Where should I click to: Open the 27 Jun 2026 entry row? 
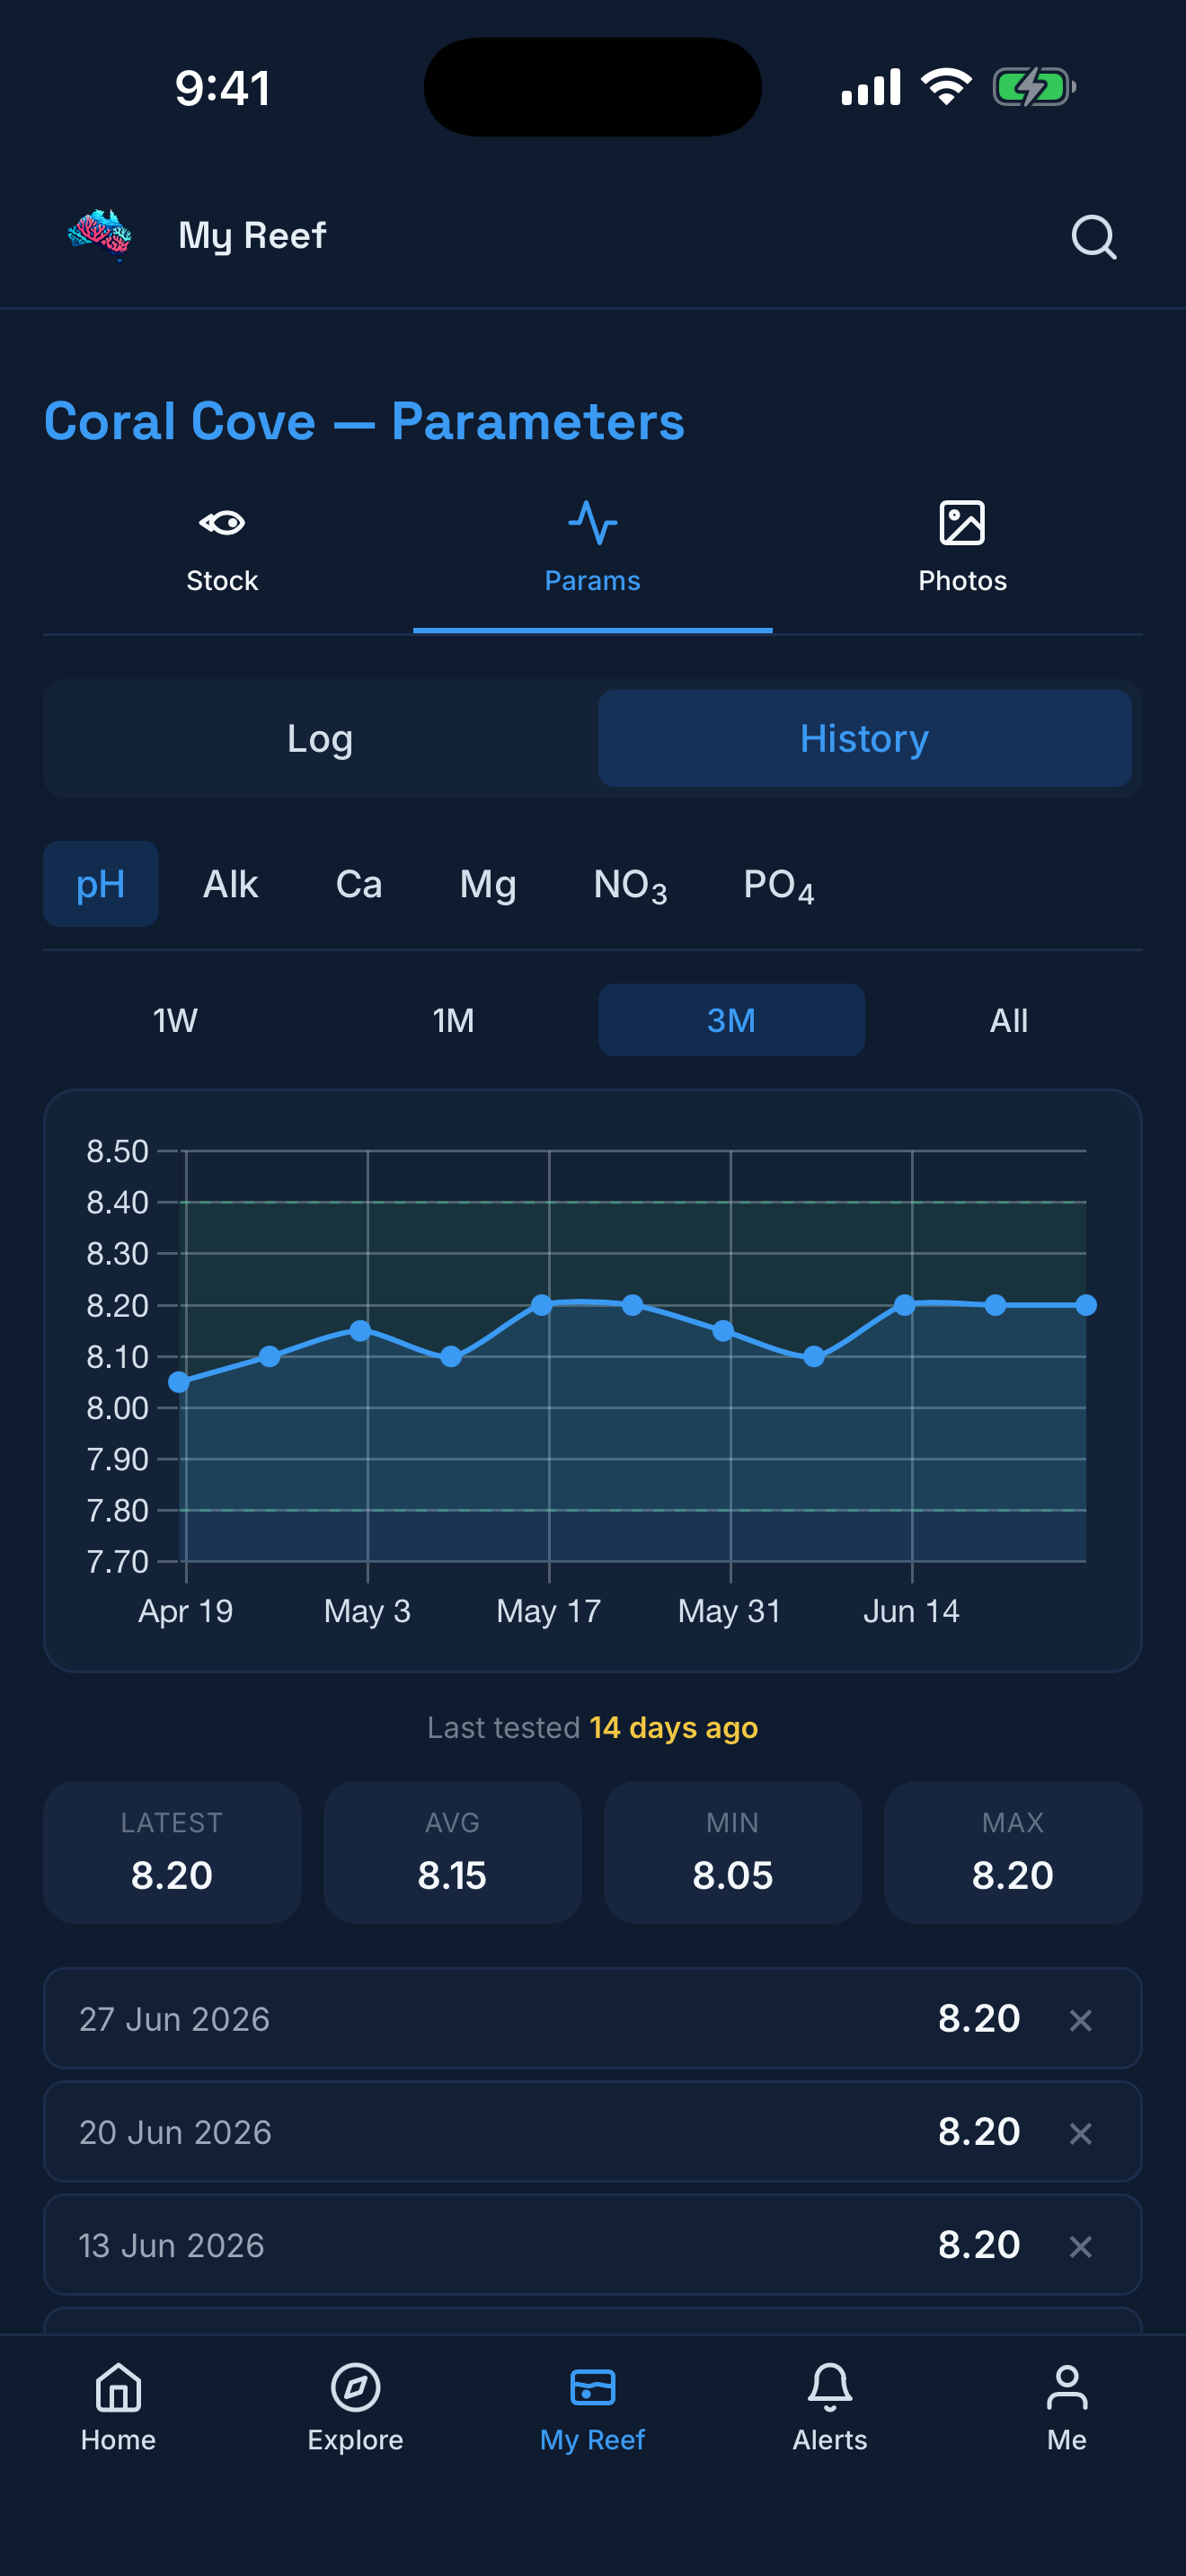[x=592, y=2018]
